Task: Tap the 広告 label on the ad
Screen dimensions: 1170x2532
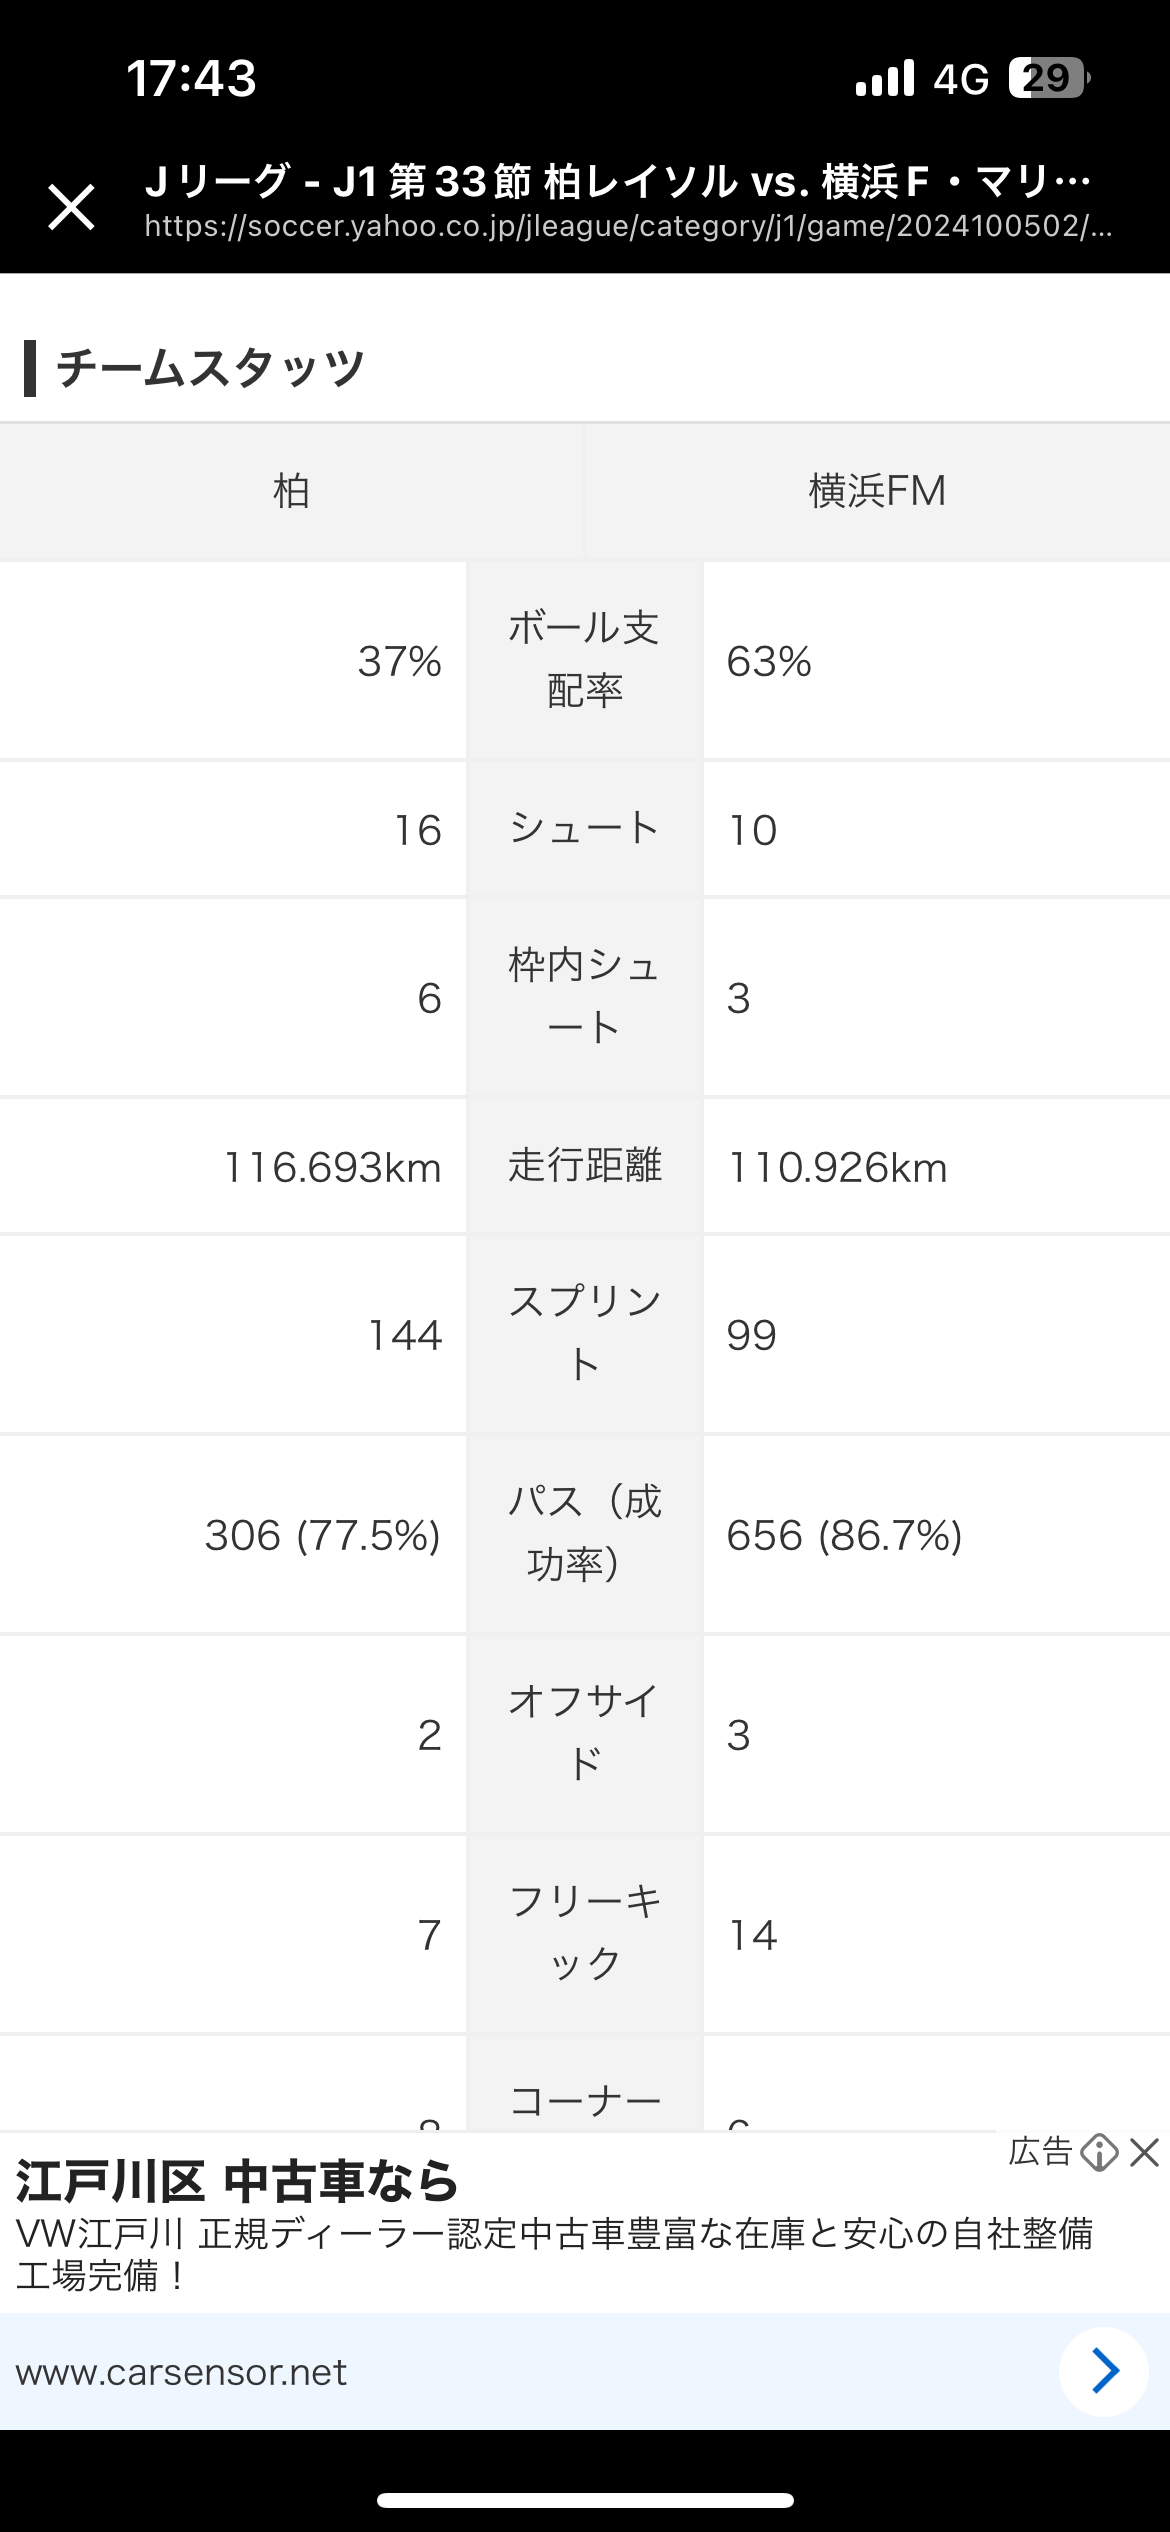Action: point(1040,2151)
